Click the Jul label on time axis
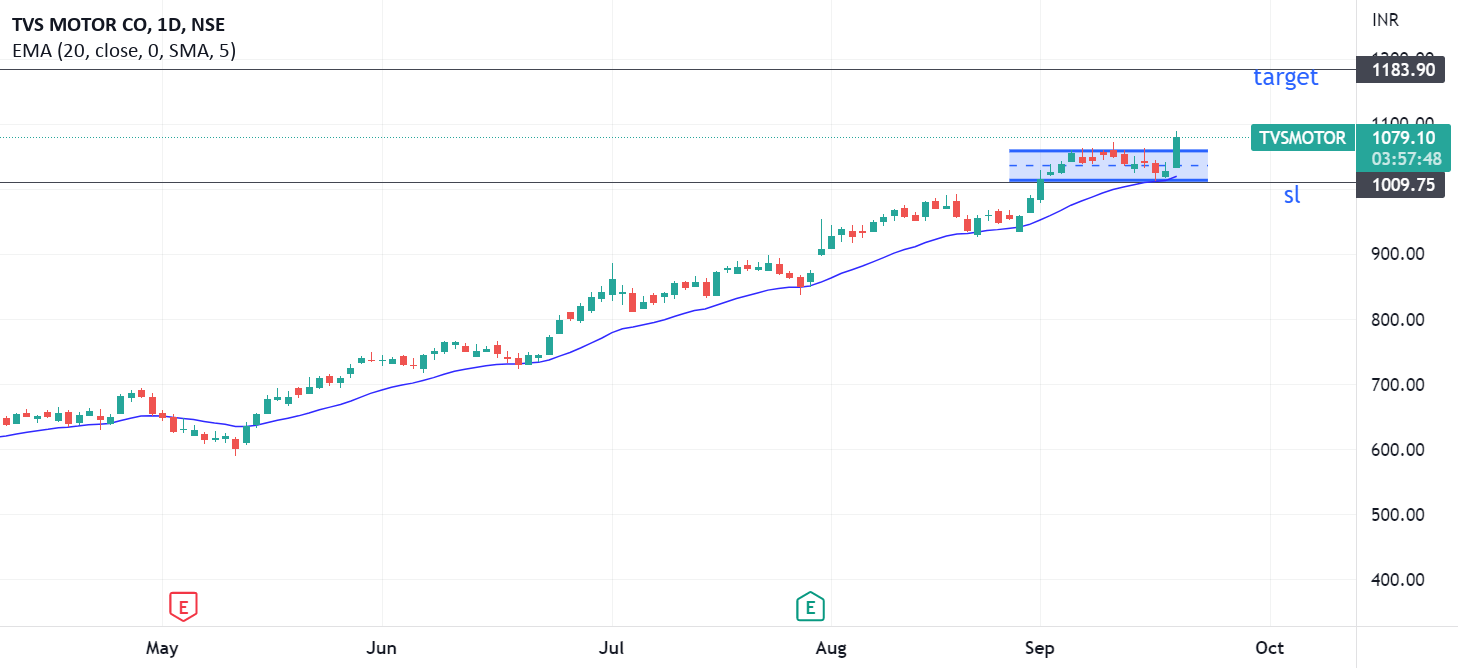 610,648
